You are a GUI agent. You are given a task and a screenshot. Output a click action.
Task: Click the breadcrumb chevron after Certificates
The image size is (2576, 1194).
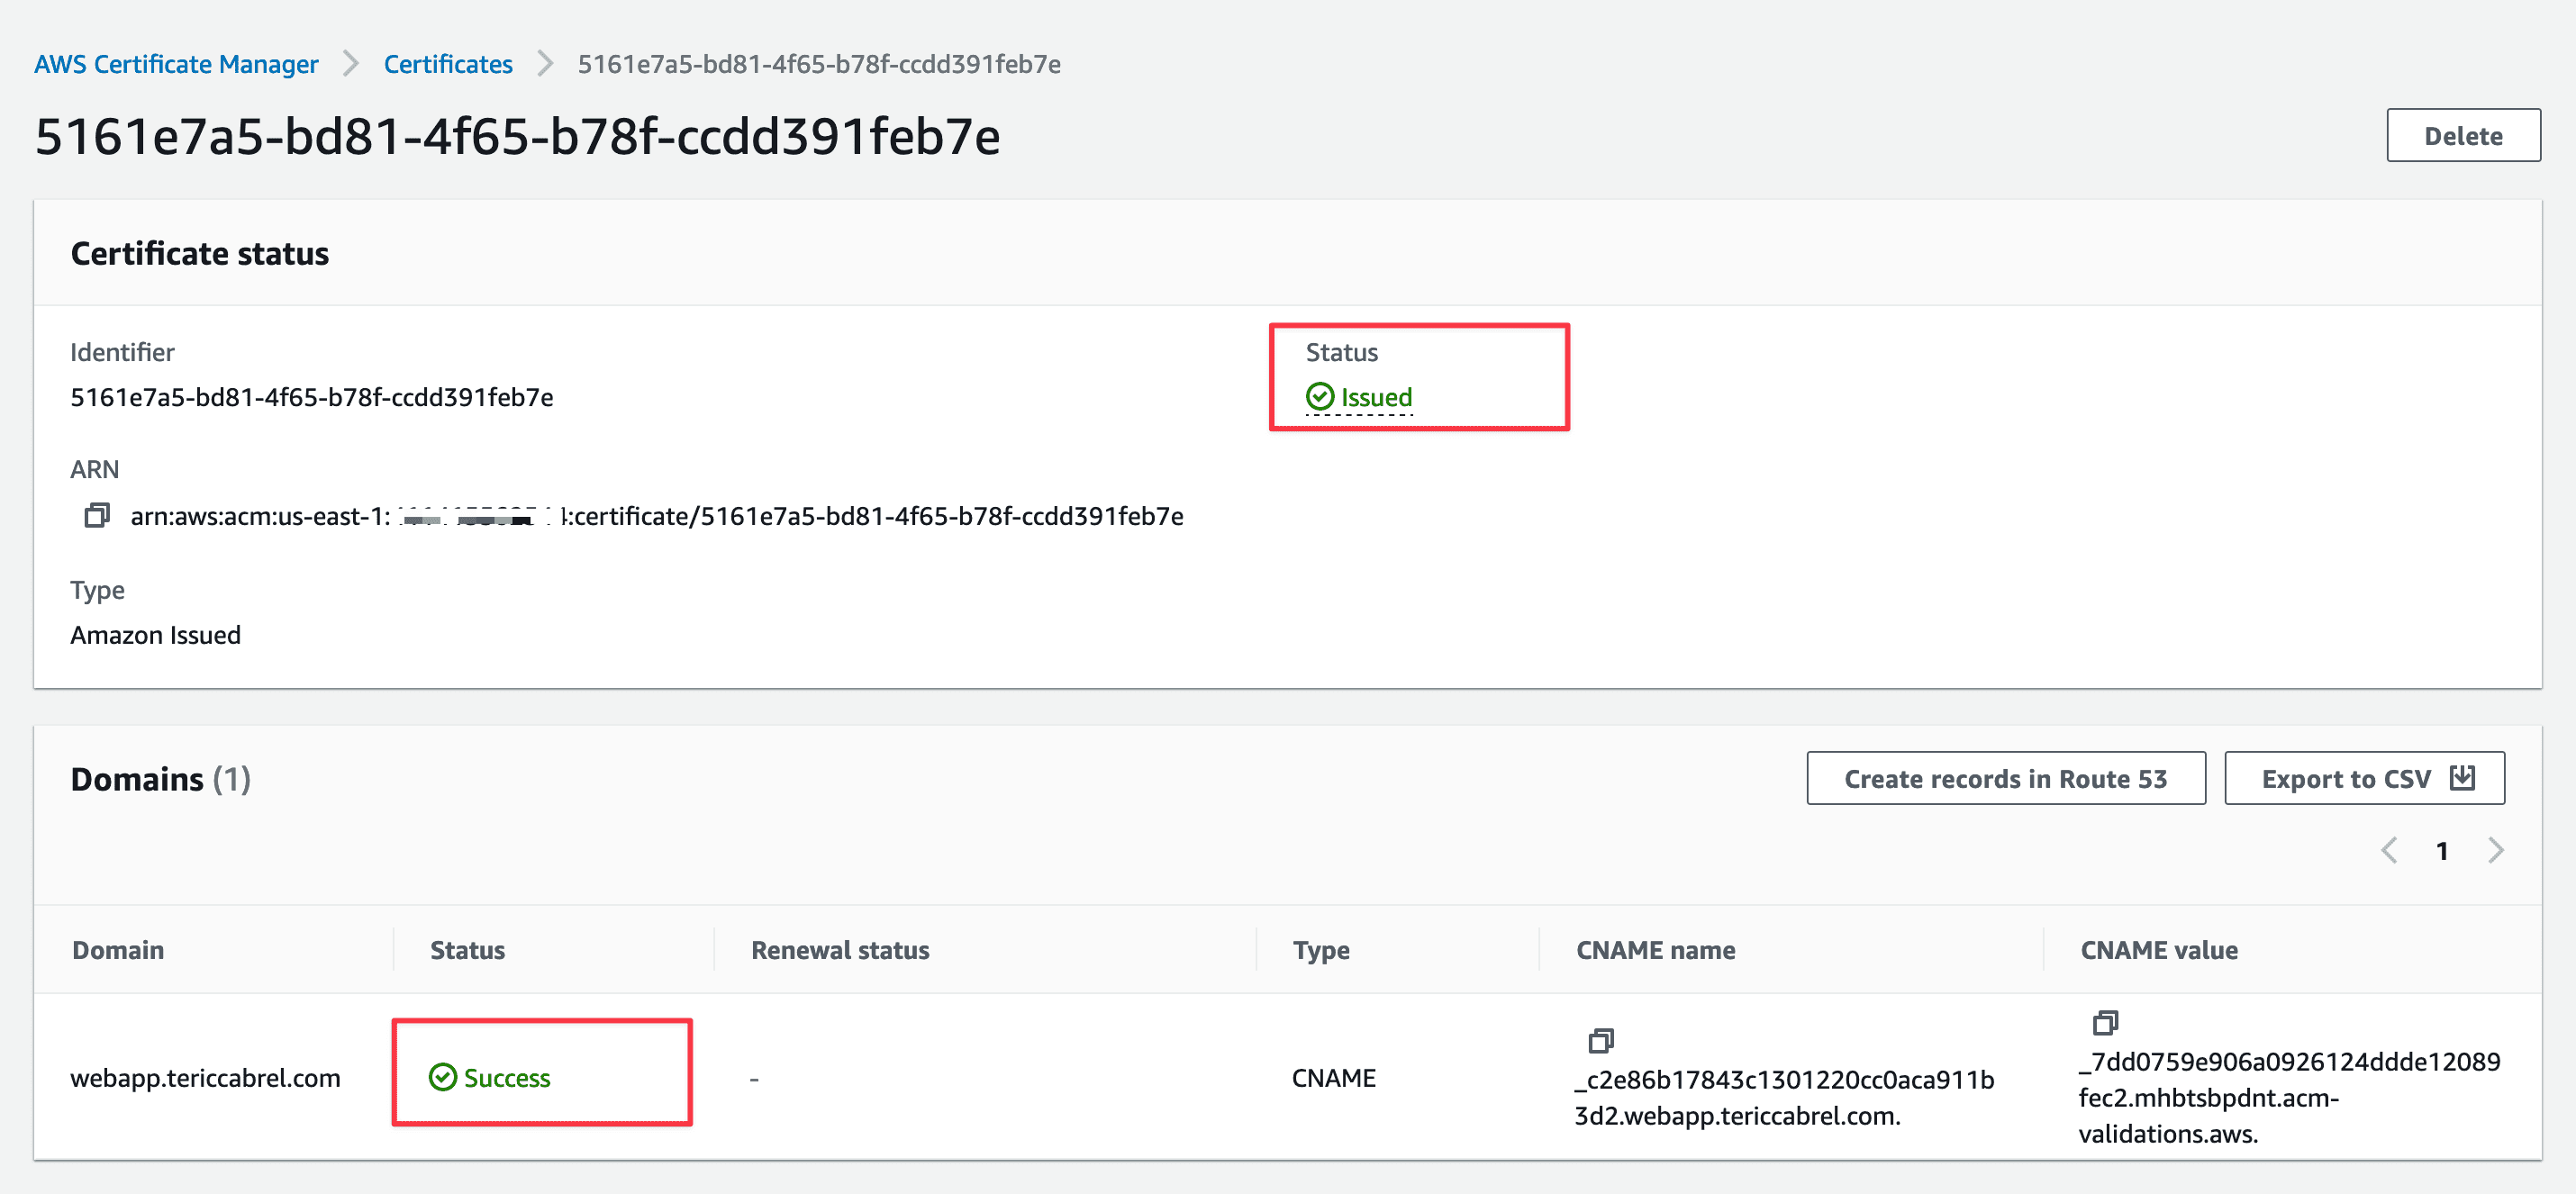pos(544,63)
